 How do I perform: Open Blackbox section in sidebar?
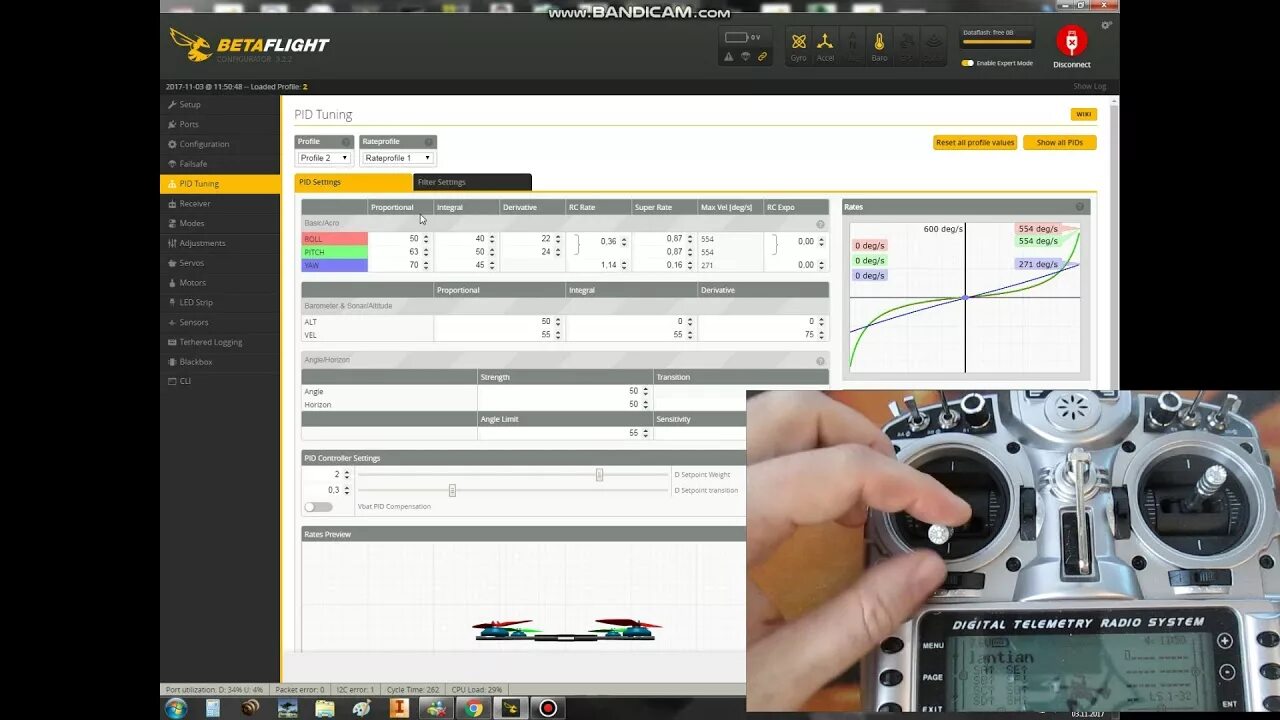220,362
